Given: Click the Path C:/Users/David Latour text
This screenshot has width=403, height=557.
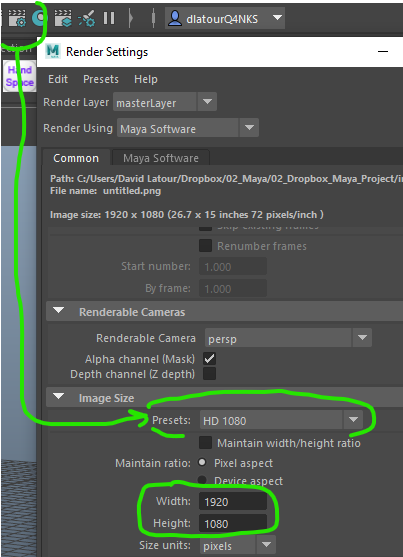Looking at the screenshot, I should tap(226, 178).
